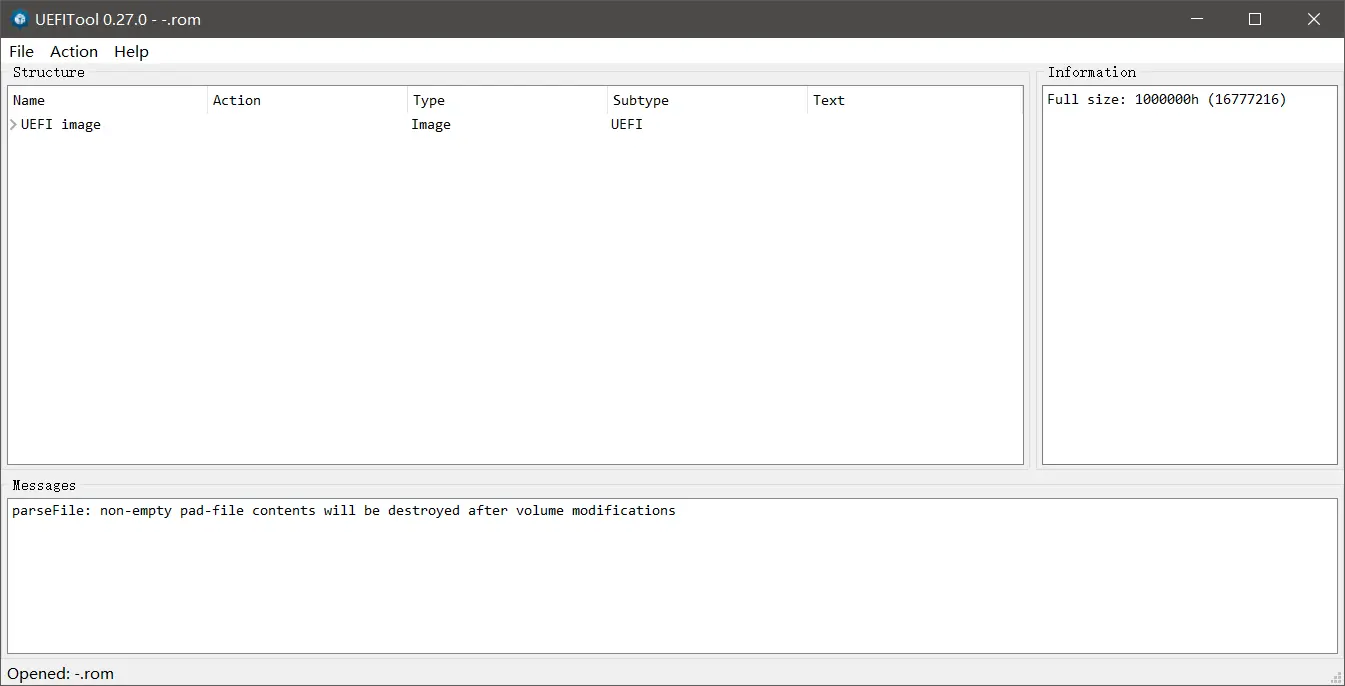Maximize the UEFITool window

pos(1255,19)
